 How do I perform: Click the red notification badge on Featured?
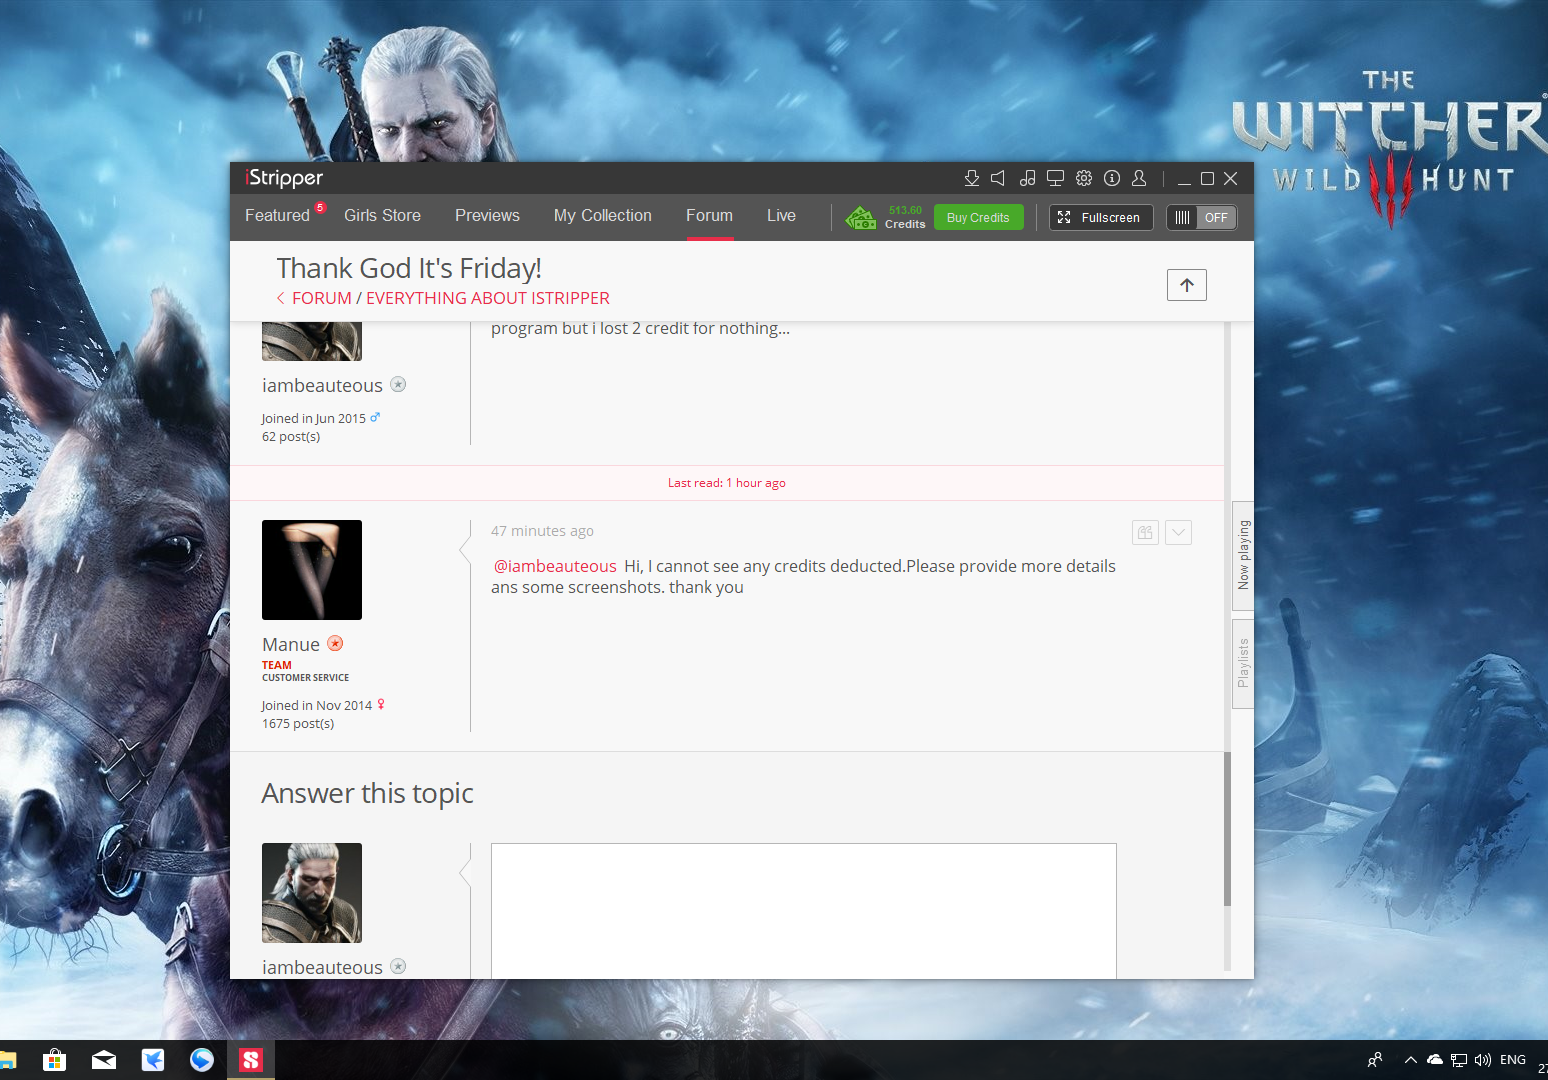[320, 208]
